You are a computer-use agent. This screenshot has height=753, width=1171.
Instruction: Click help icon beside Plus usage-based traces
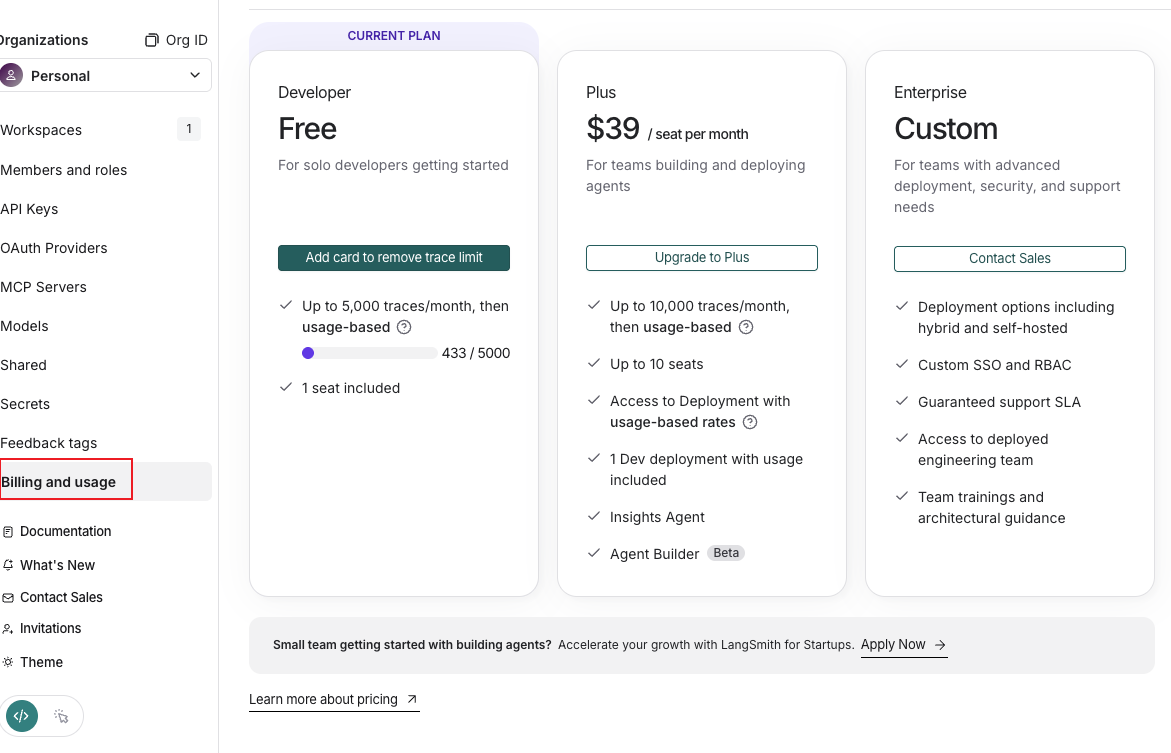point(746,327)
